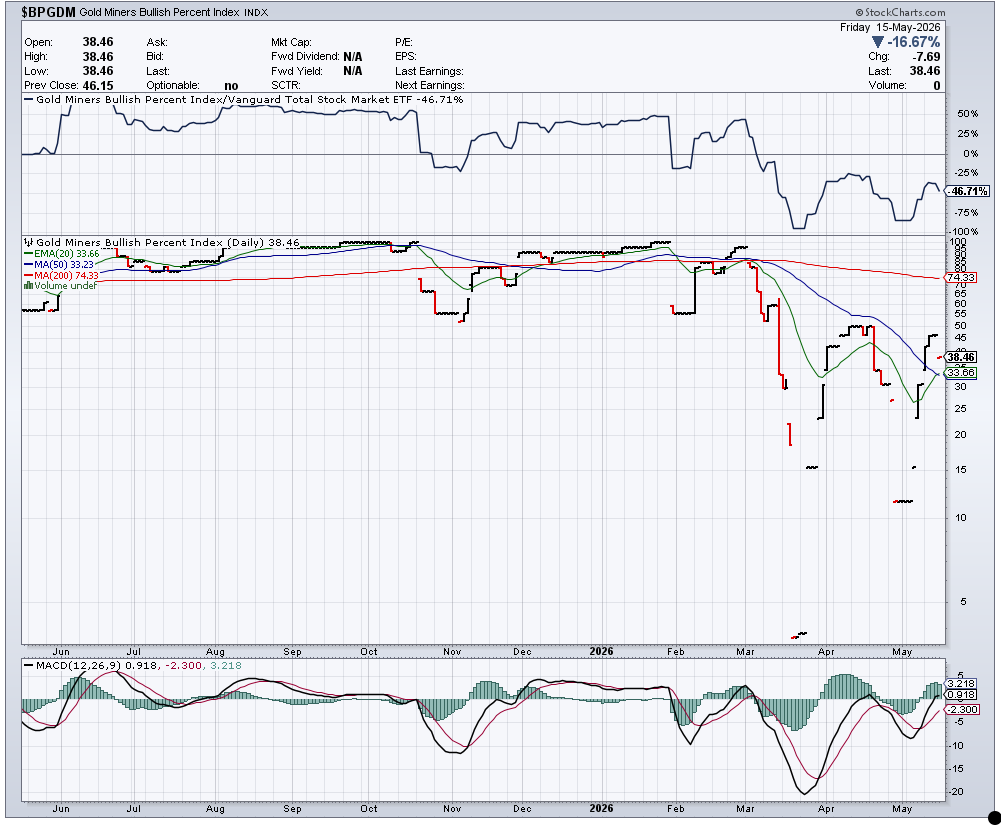Click the 0.918 tag on MACD axis
Viewport: 1001px width, 827px height.
coord(963,695)
